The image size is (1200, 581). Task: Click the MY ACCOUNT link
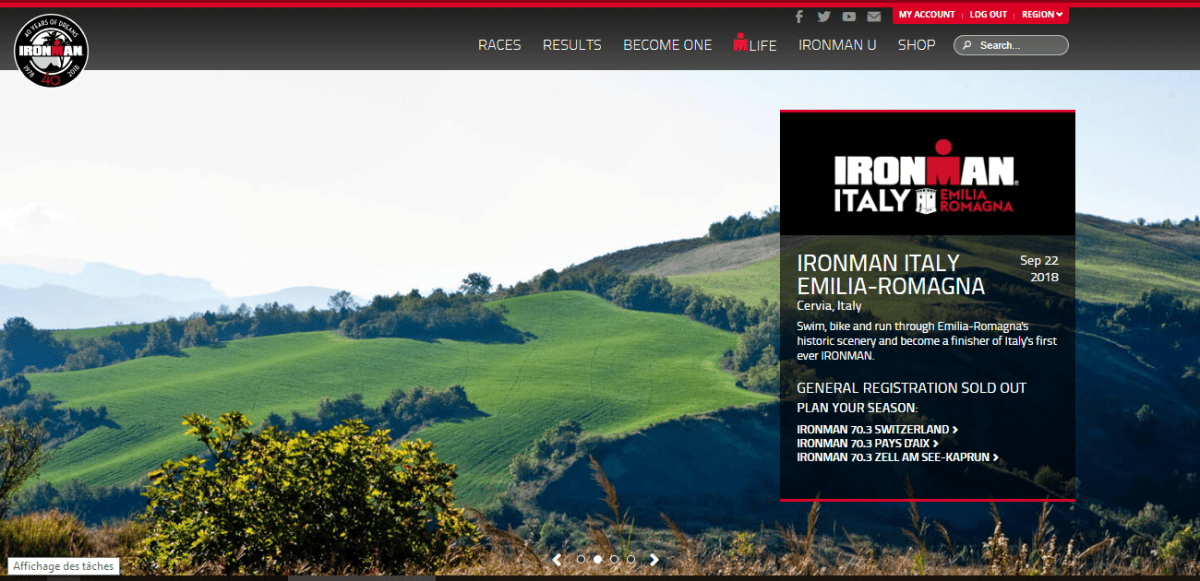(x=926, y=15)
